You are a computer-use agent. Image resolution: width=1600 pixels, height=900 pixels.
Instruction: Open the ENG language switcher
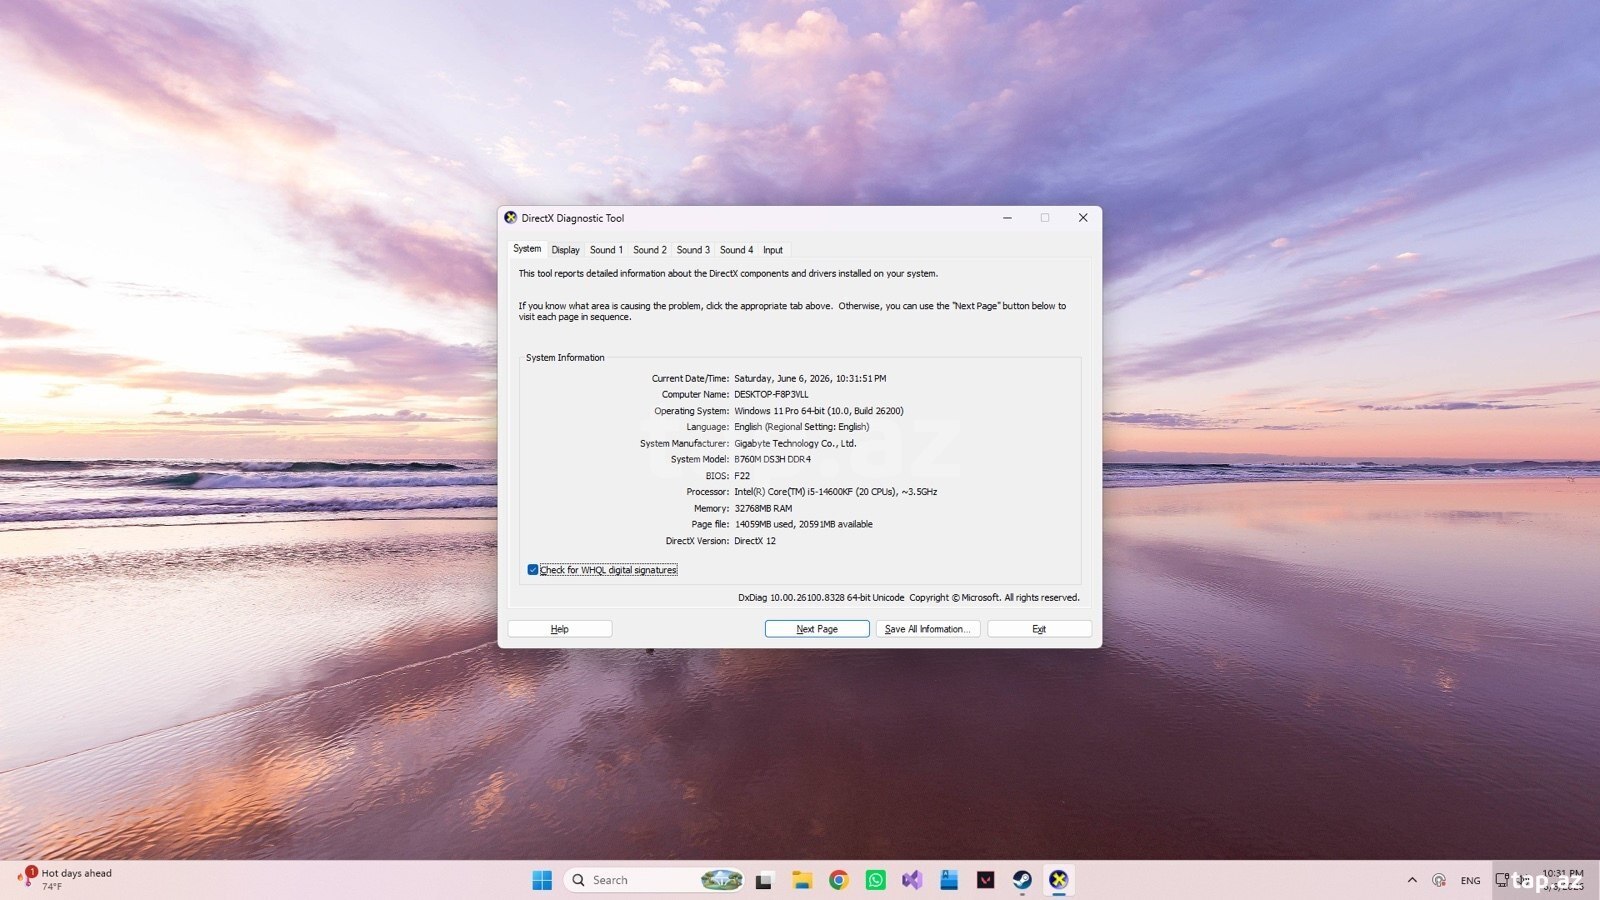[x=1470, y=880]
